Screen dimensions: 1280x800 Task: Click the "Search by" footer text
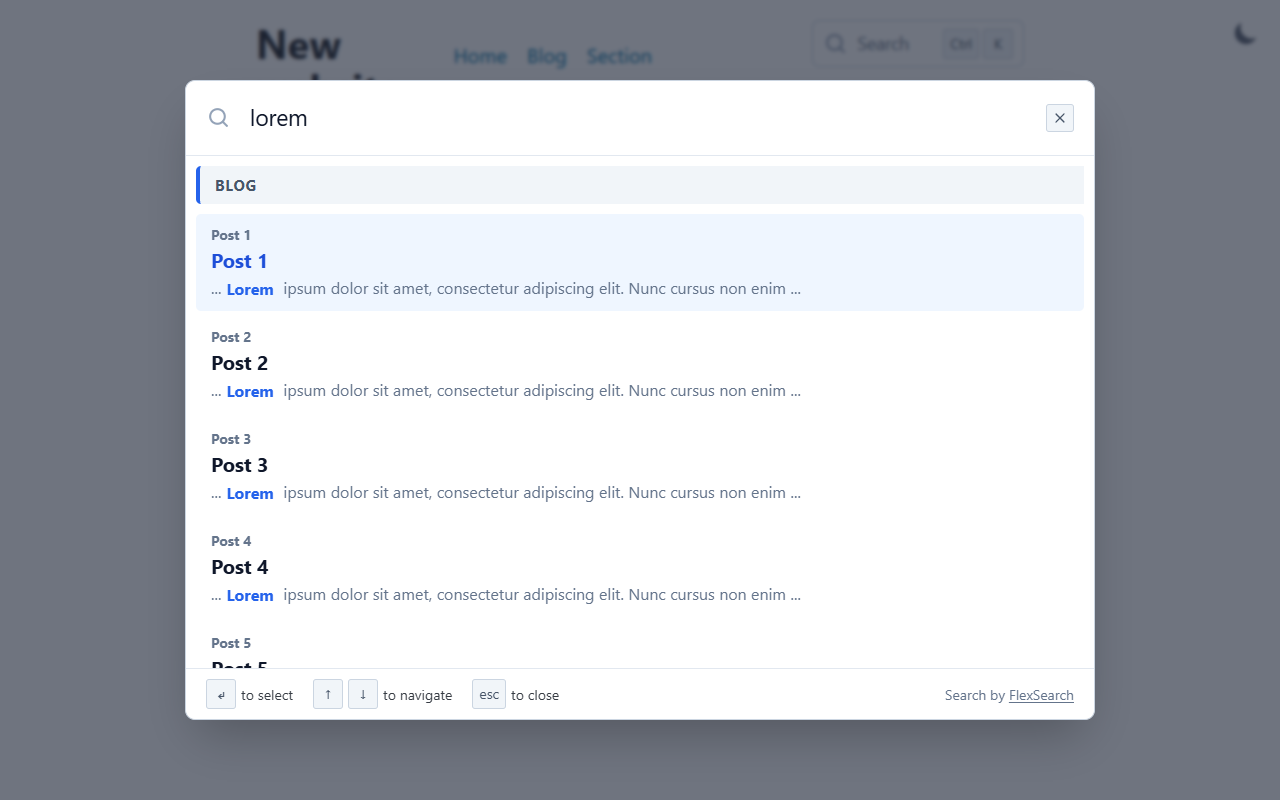(x=975, y=695)
